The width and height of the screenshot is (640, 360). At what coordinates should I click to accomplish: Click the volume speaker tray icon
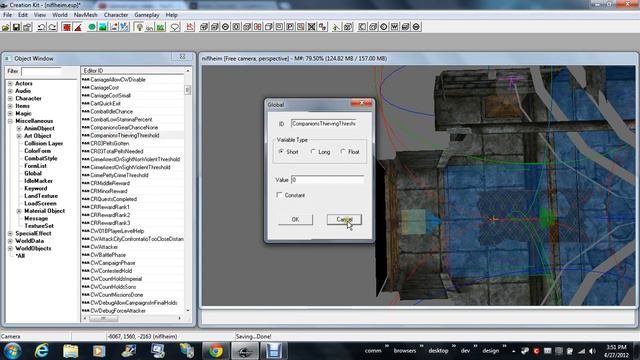point(592,351)
